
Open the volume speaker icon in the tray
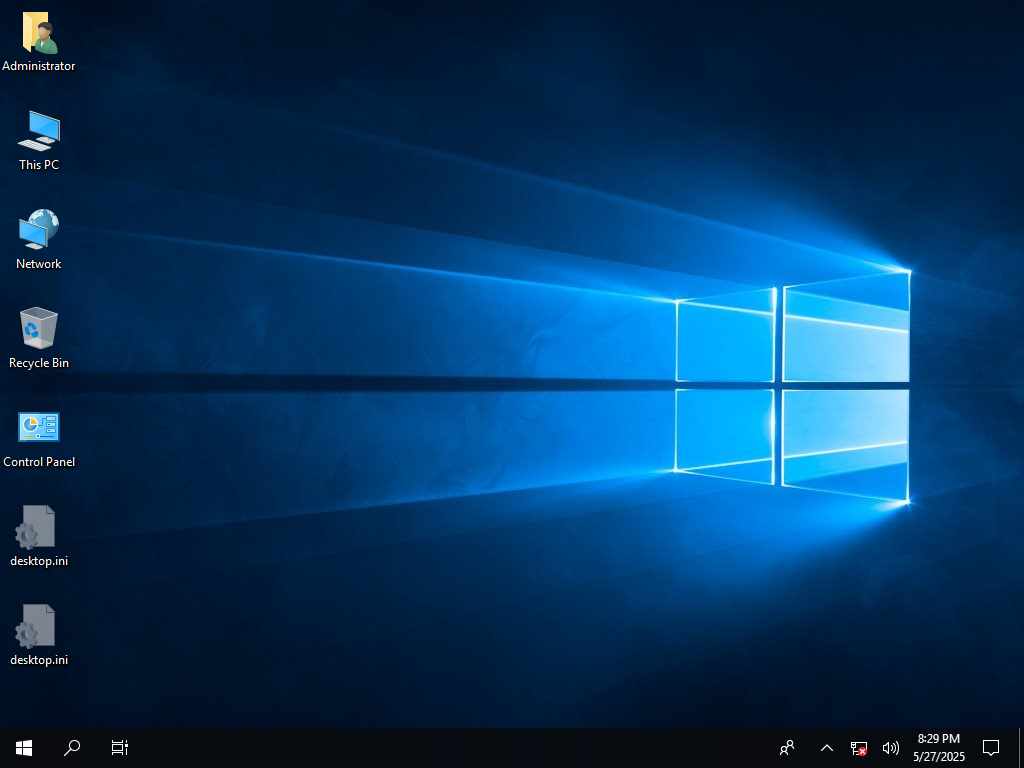coord(890,748)
